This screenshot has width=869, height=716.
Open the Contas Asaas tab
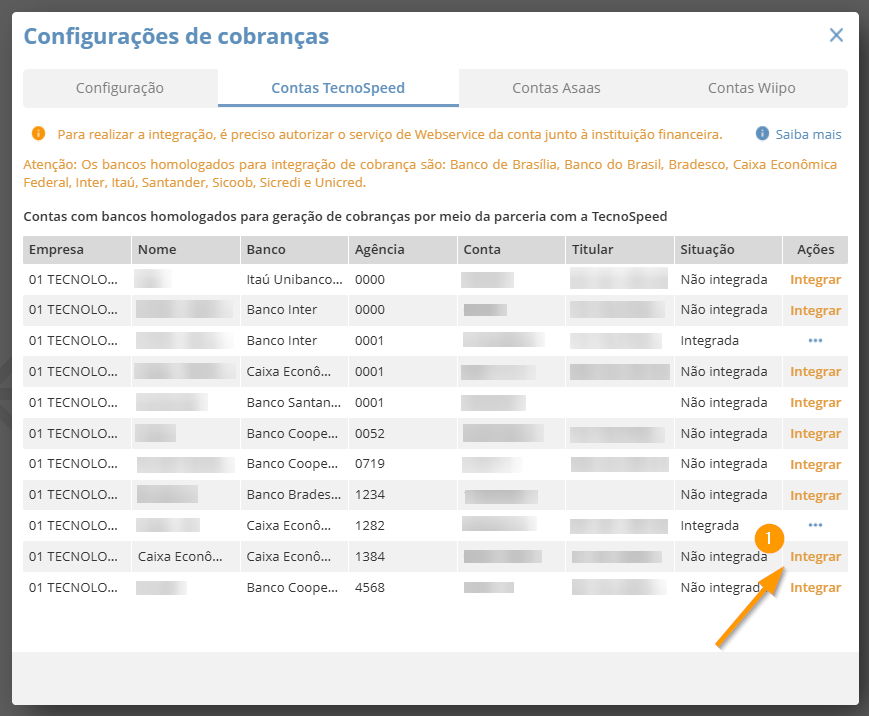pos(556,88)
